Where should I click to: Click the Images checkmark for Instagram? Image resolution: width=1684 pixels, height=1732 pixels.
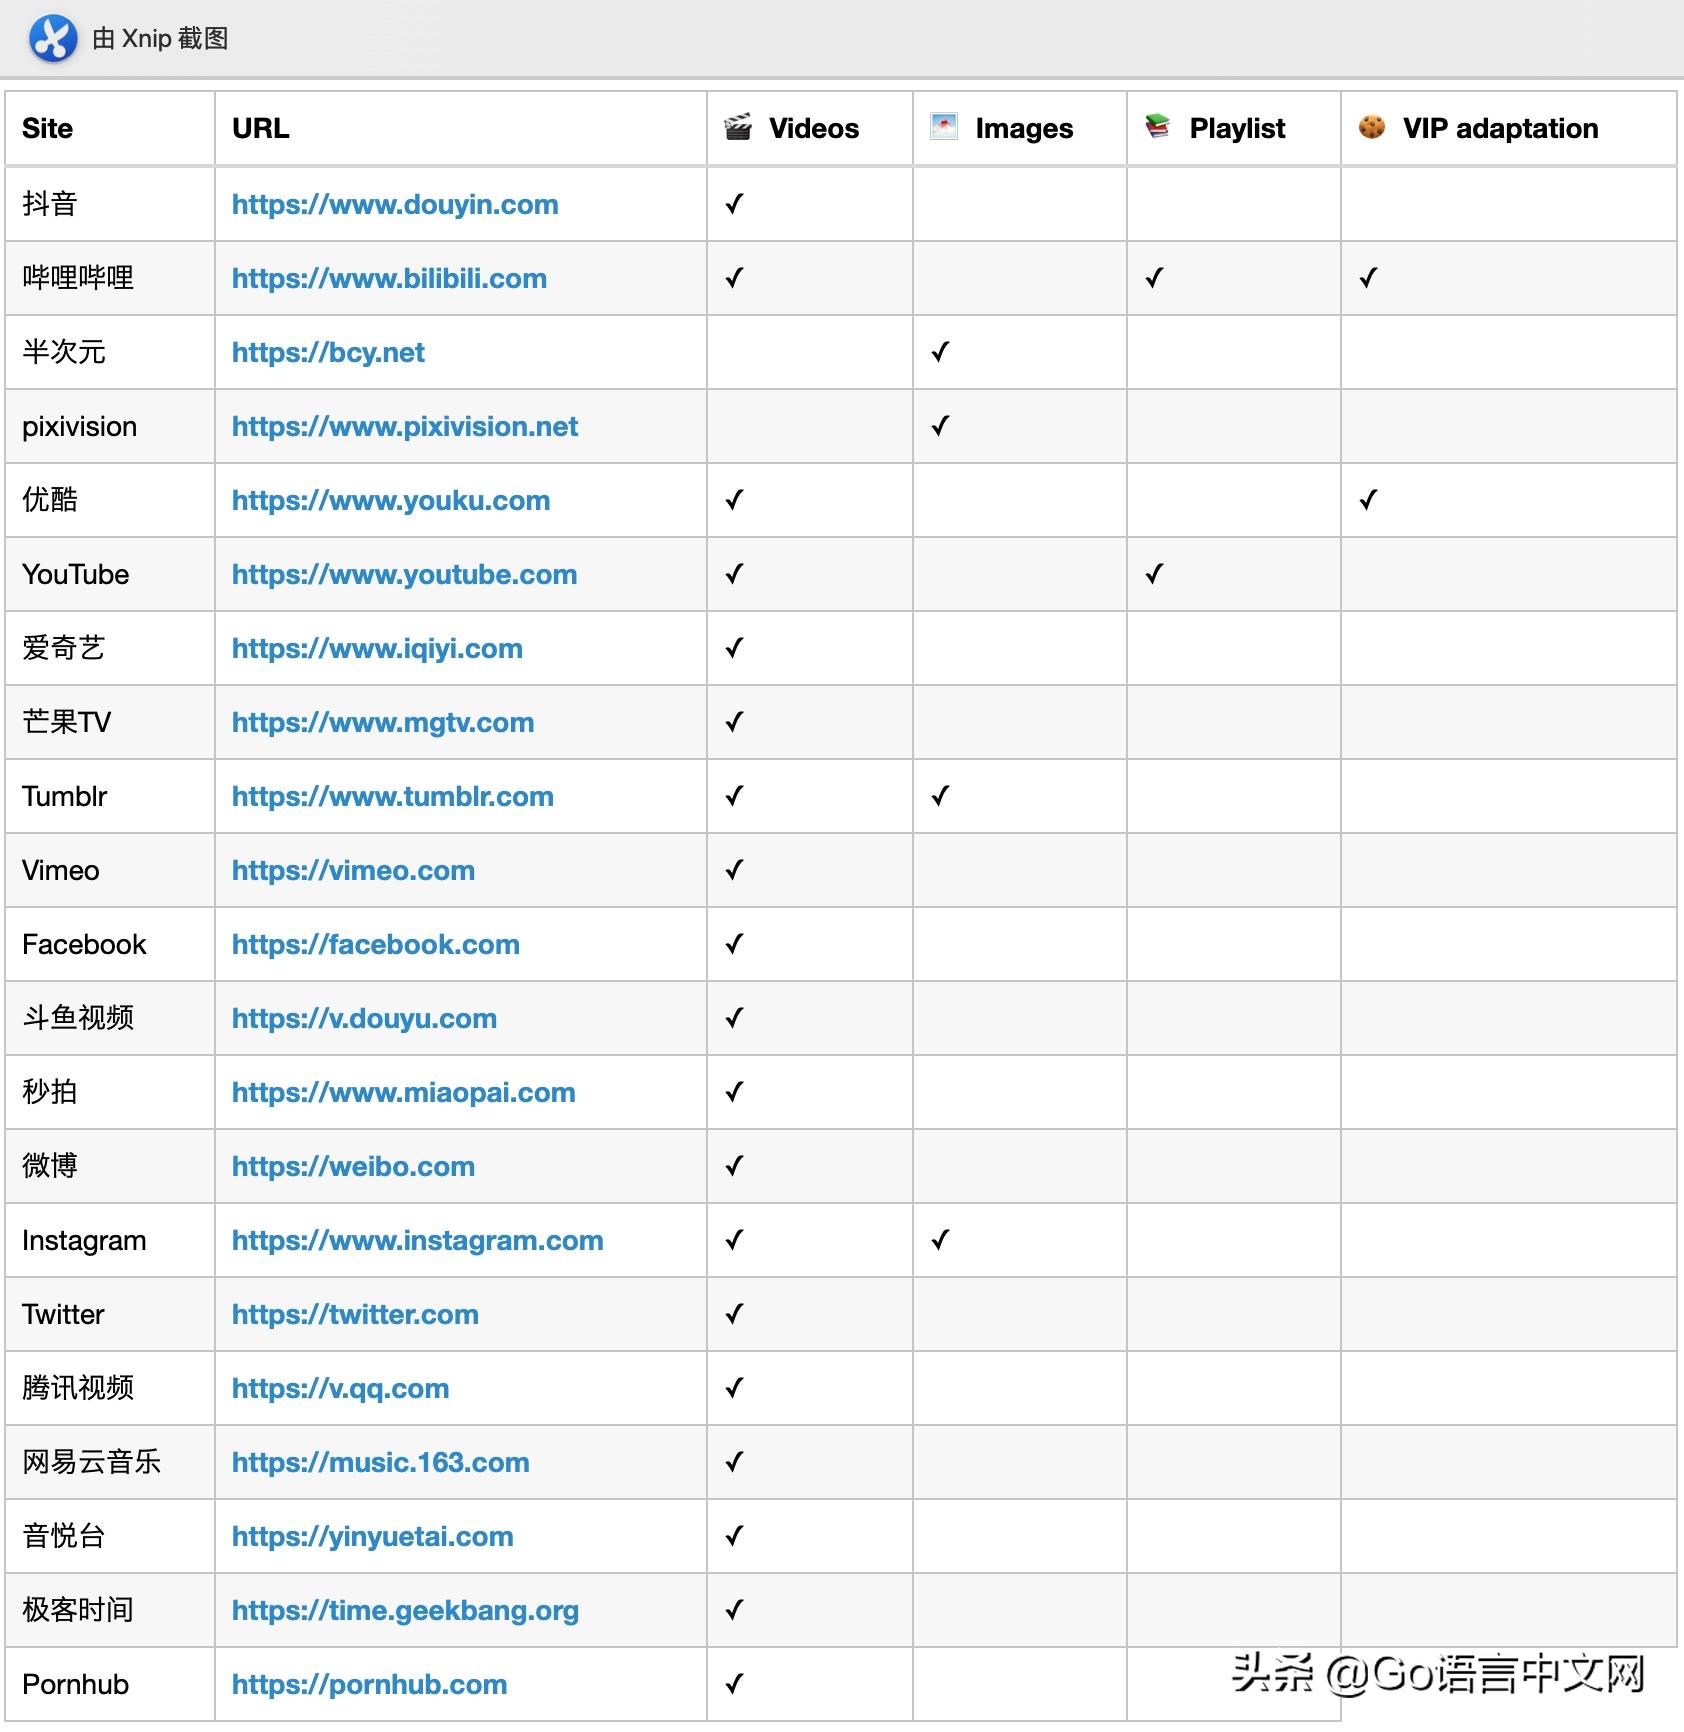[939, 1240]
